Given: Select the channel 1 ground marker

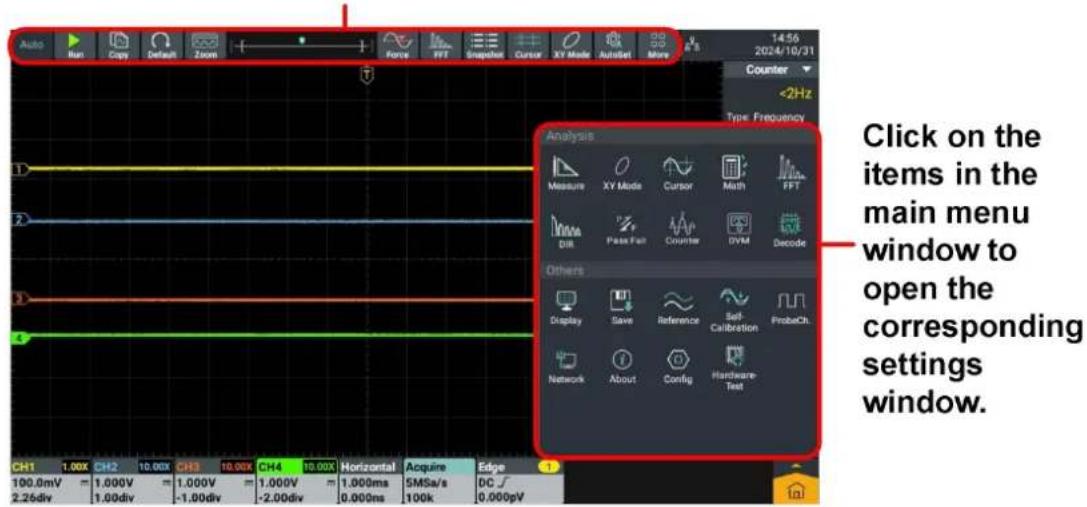Looking at the screenshot, I should [x=20, y=169].
